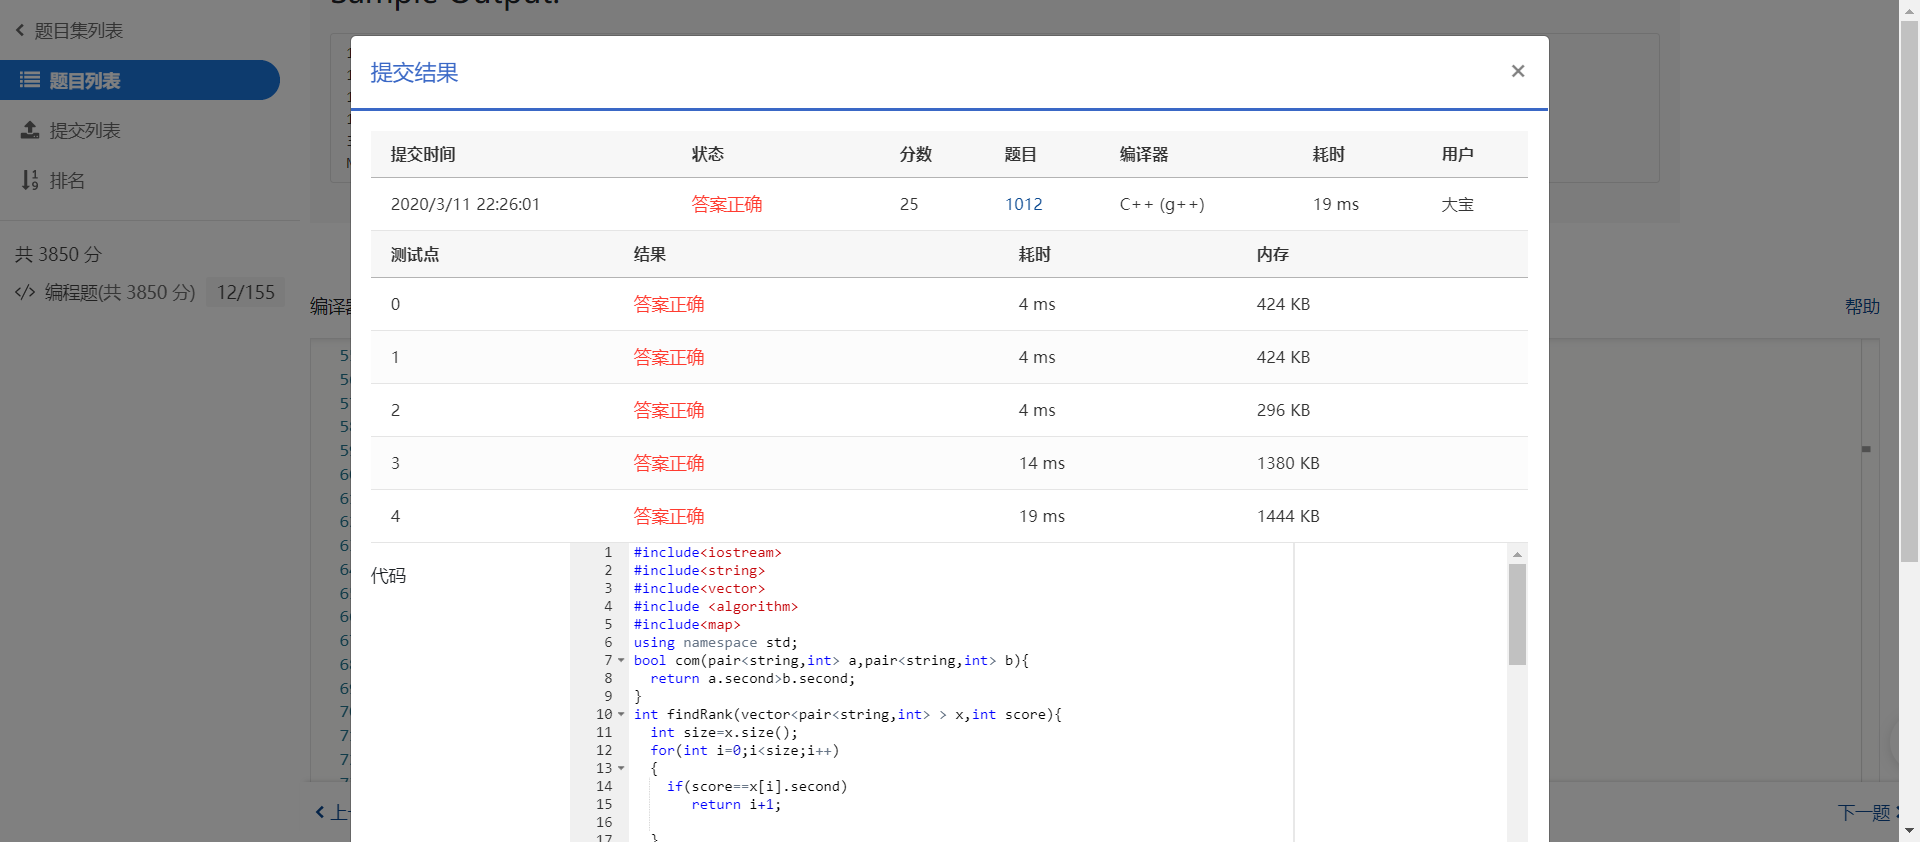The image size is (1920, 842).
Task: Click 答案正确 result for test point 2
Action: point(669,410)
